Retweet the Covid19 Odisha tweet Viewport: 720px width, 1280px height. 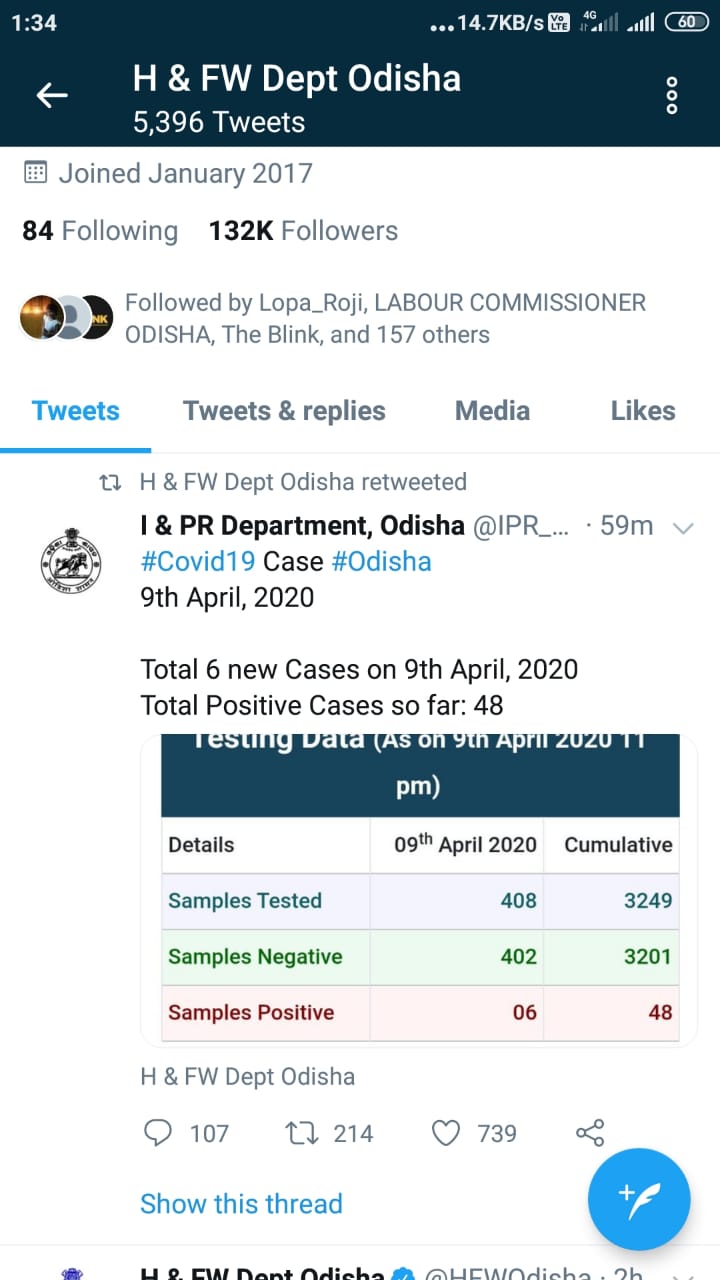(x=300, y=1133)
